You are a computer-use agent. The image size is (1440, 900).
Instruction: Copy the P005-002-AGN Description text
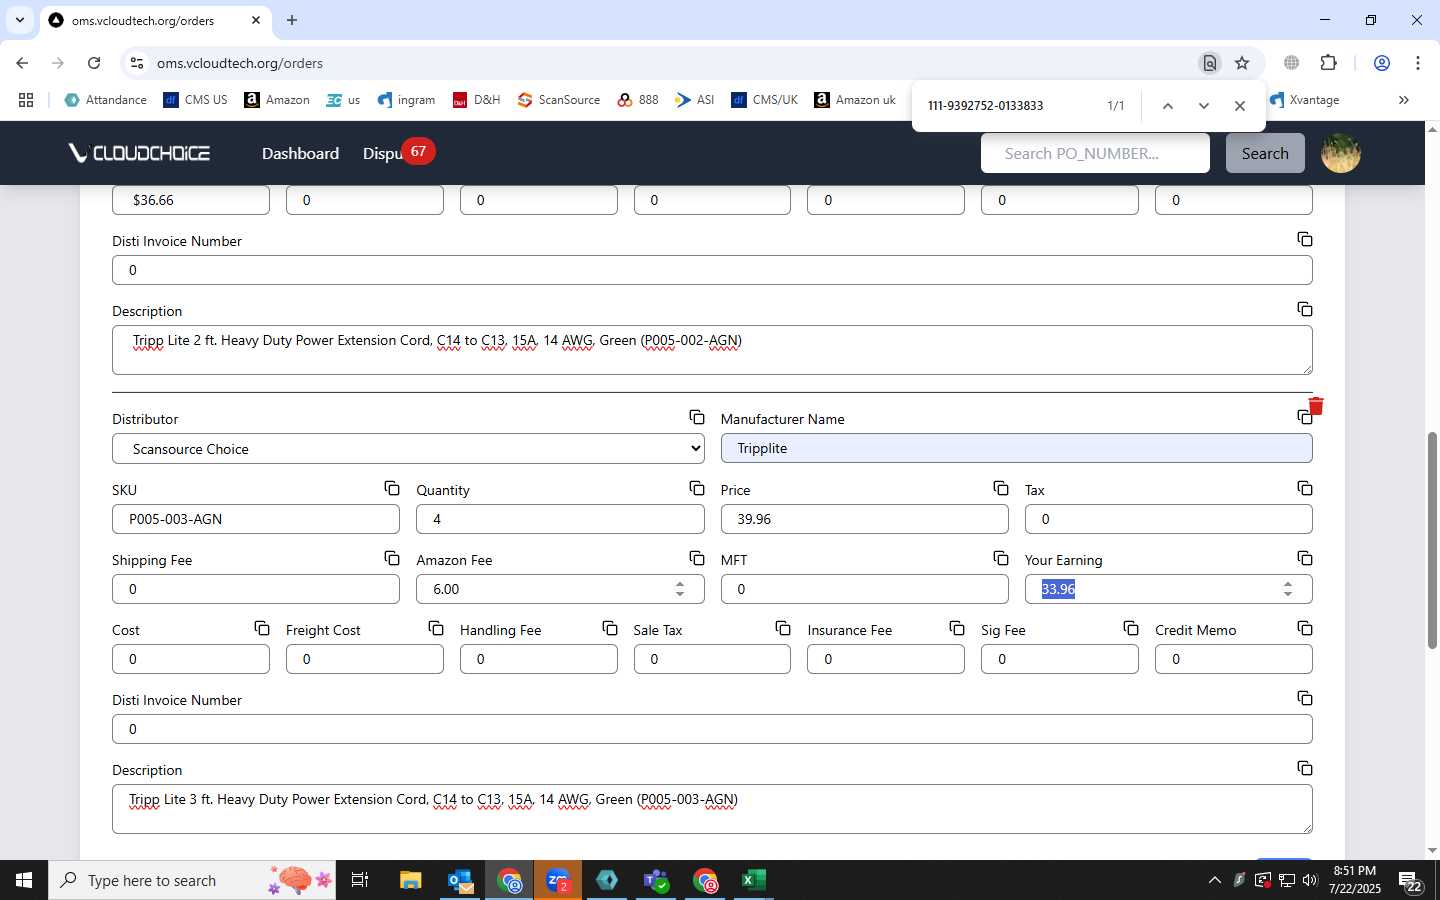tap(1305, 309)
